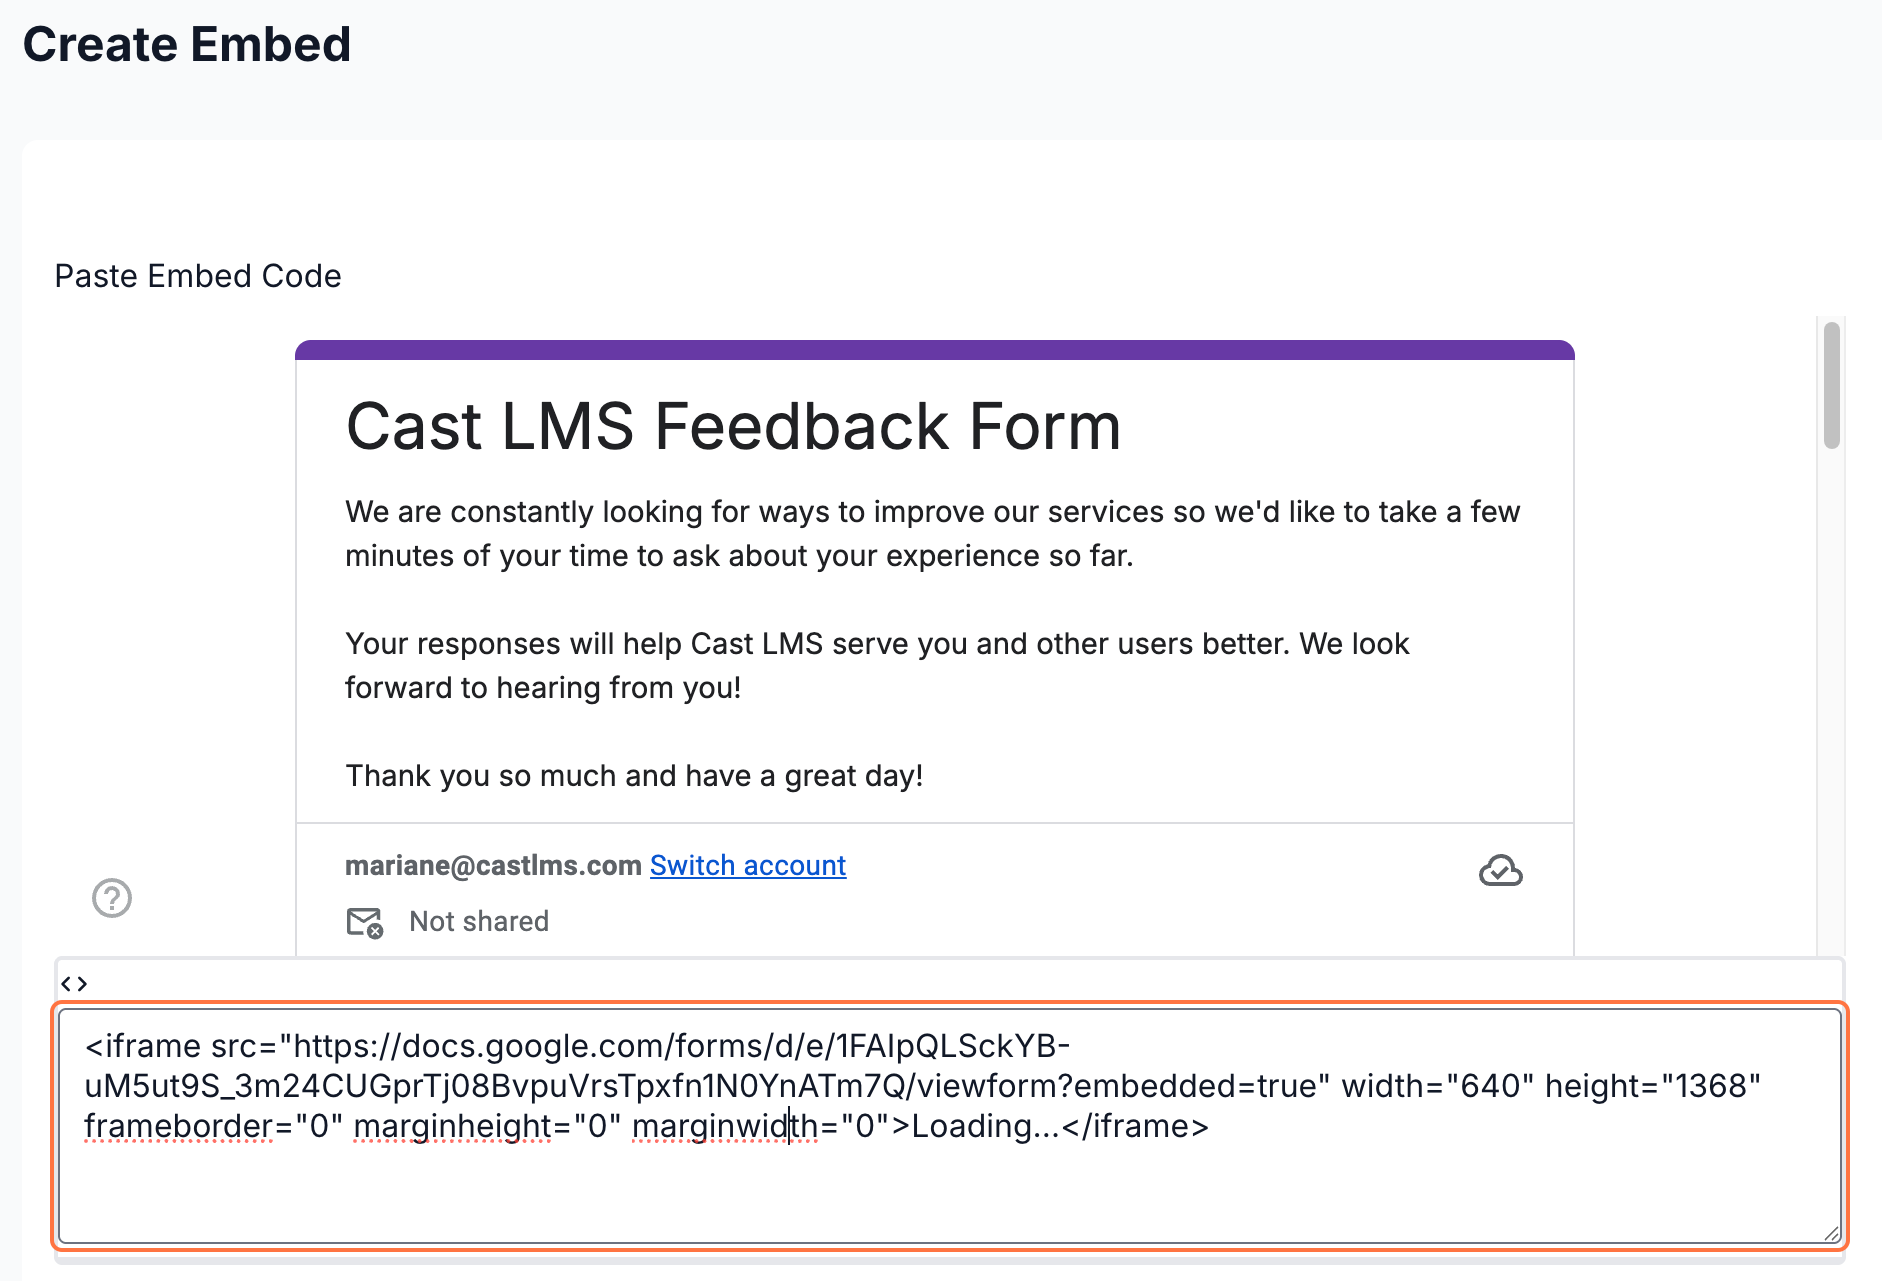Image resolution: width=1882 pixels, height=1281 pixels.
Task: Place cursor on 'frameborder' in embed code
Action: (x=178, y=1127)
